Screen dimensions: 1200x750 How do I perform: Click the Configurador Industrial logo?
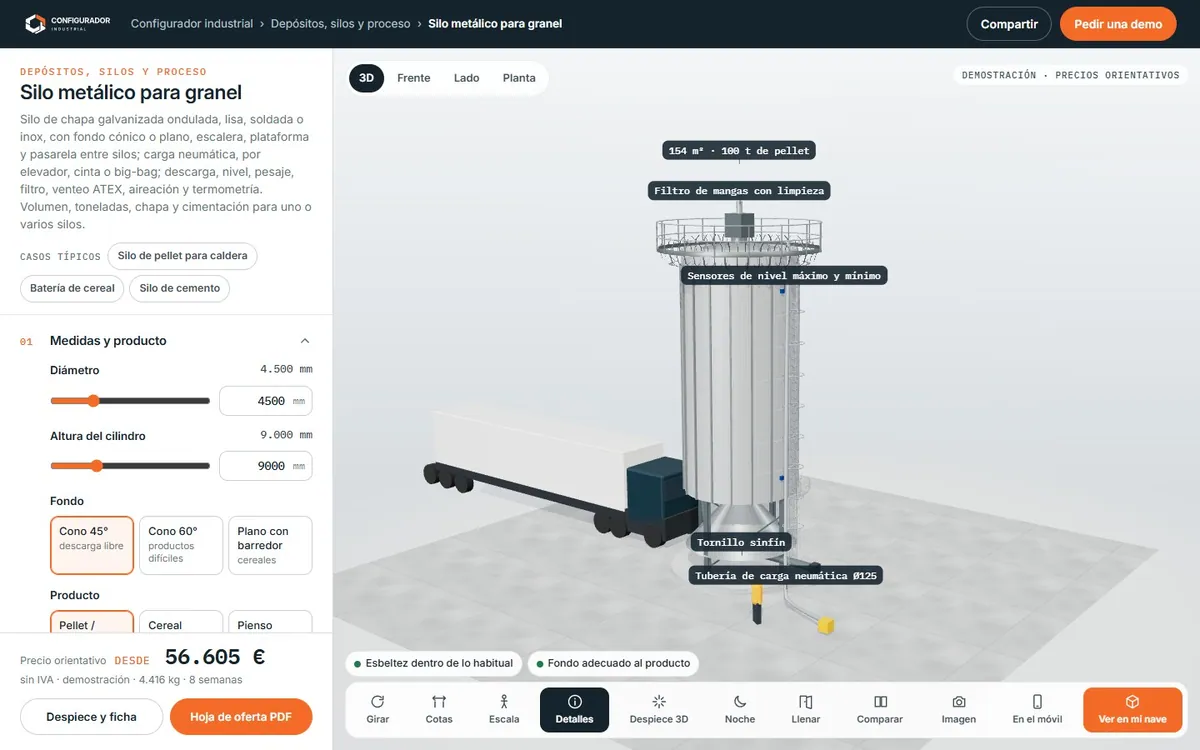click(x=68, y=24)
